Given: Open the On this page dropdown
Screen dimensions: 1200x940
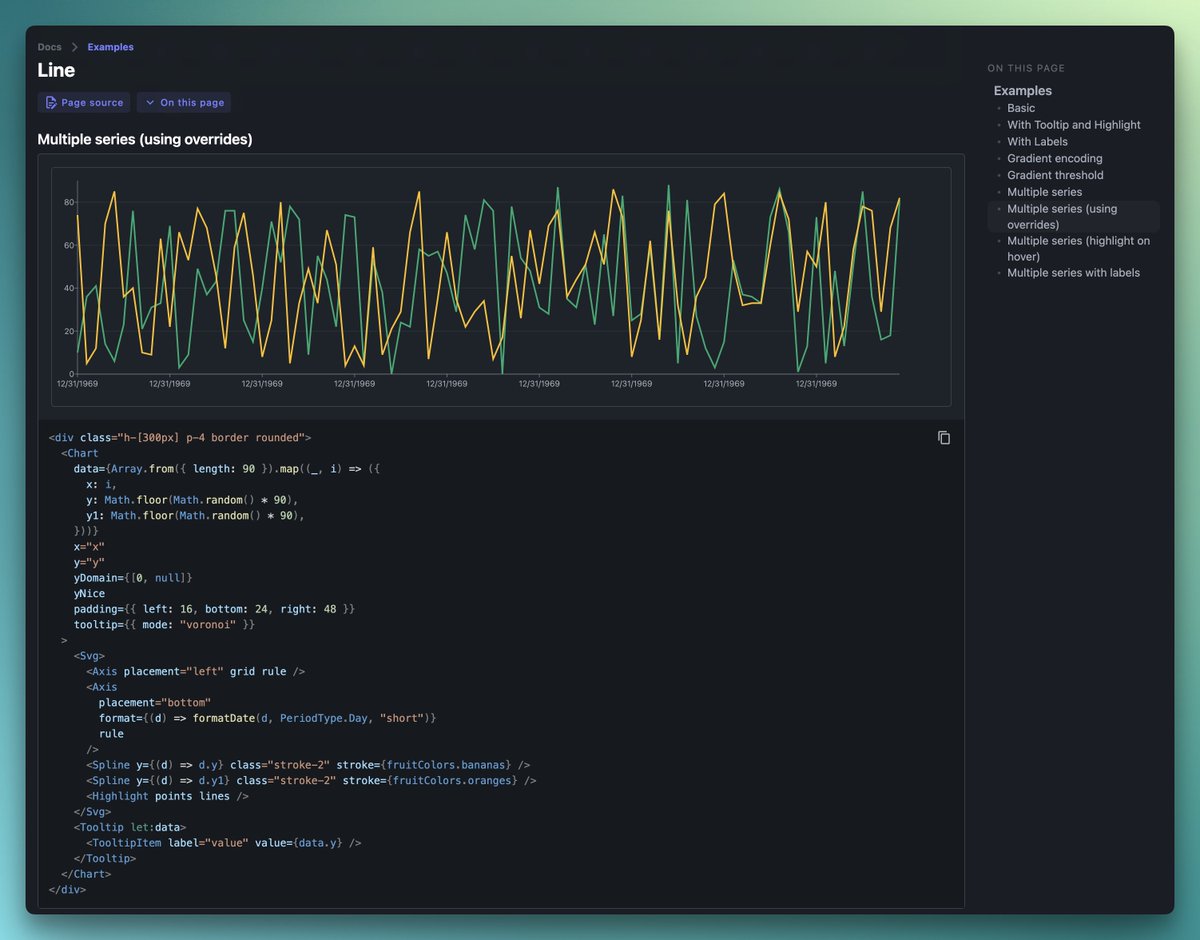Looking at the screenshot, I should point(184,102).
